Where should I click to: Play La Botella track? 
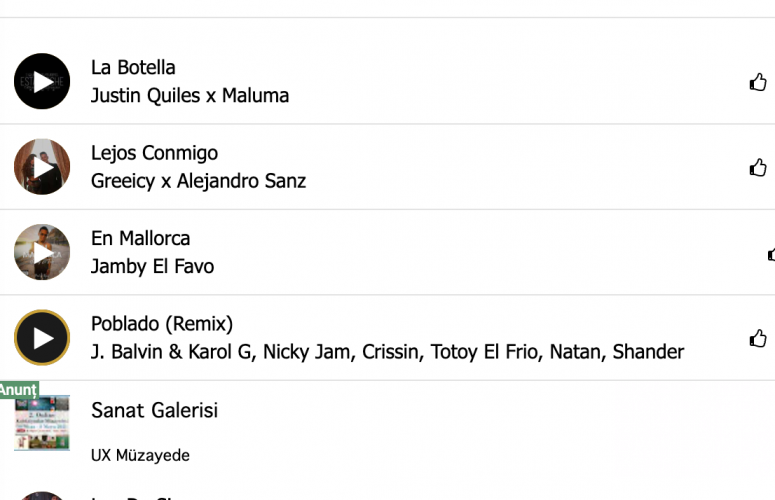(x=42, y=81)
